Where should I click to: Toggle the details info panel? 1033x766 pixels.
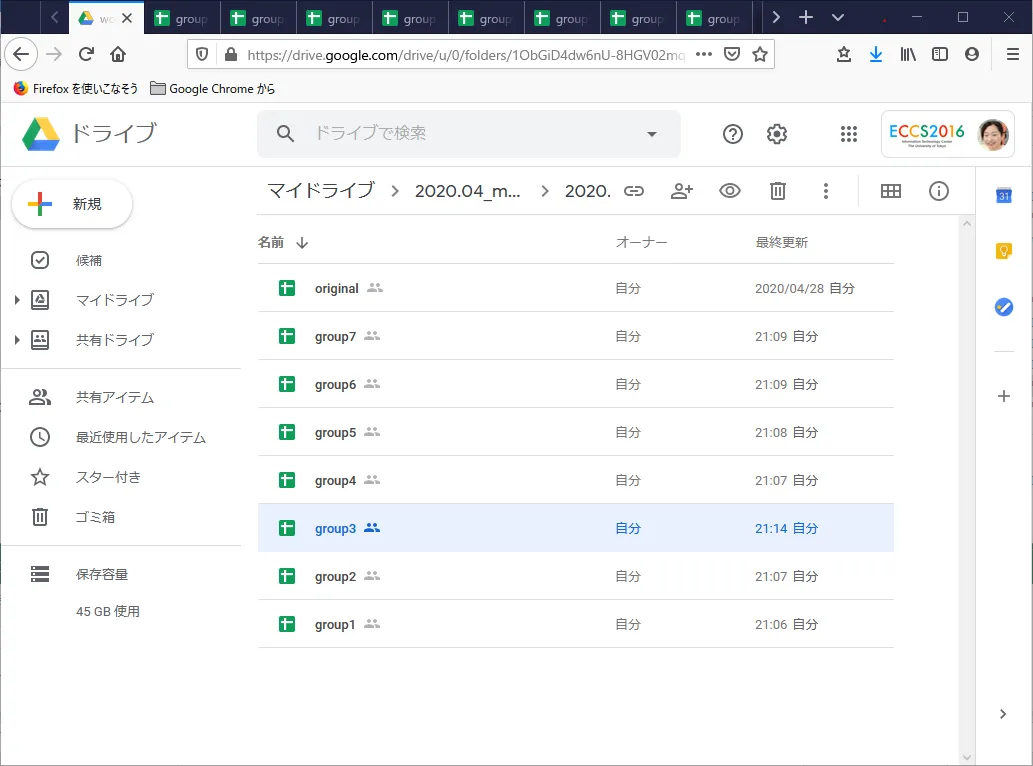pos(939,191)
